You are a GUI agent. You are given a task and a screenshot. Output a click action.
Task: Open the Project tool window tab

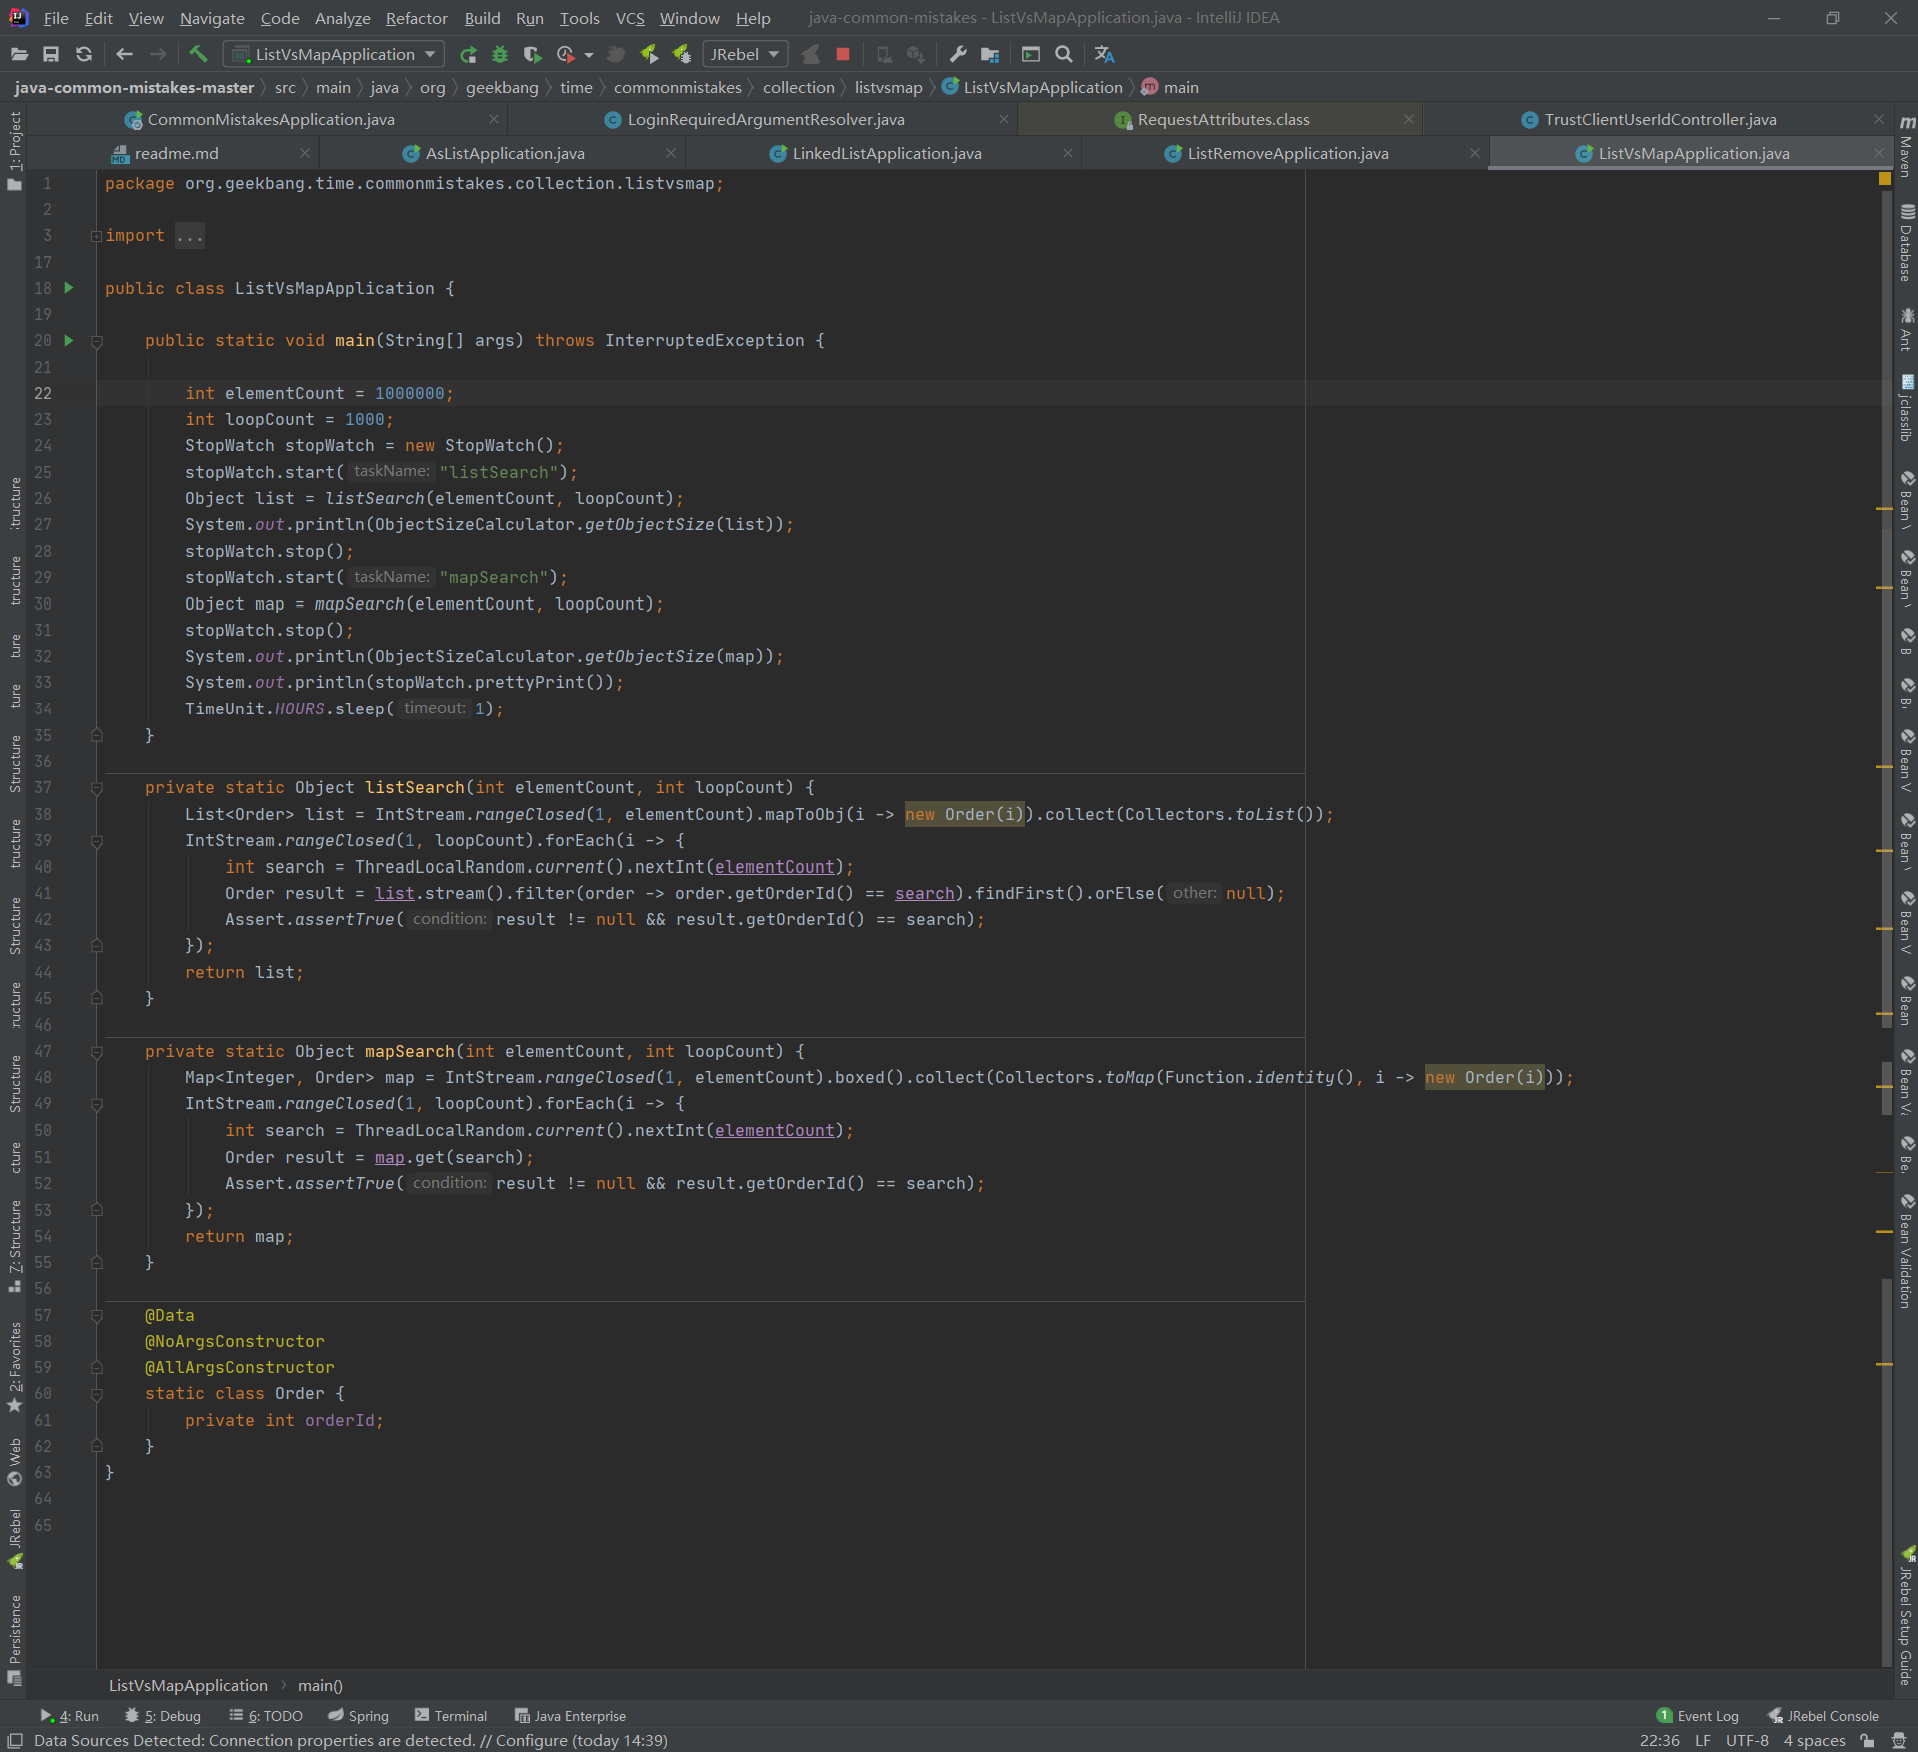coord(15,151)
